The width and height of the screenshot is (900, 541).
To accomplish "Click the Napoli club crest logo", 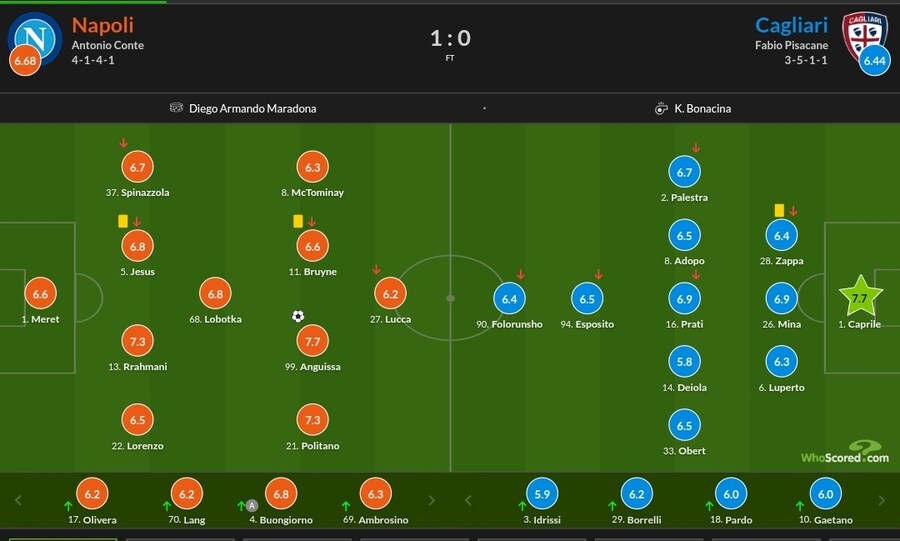I will pyautogui.click(x=34, y=38).
